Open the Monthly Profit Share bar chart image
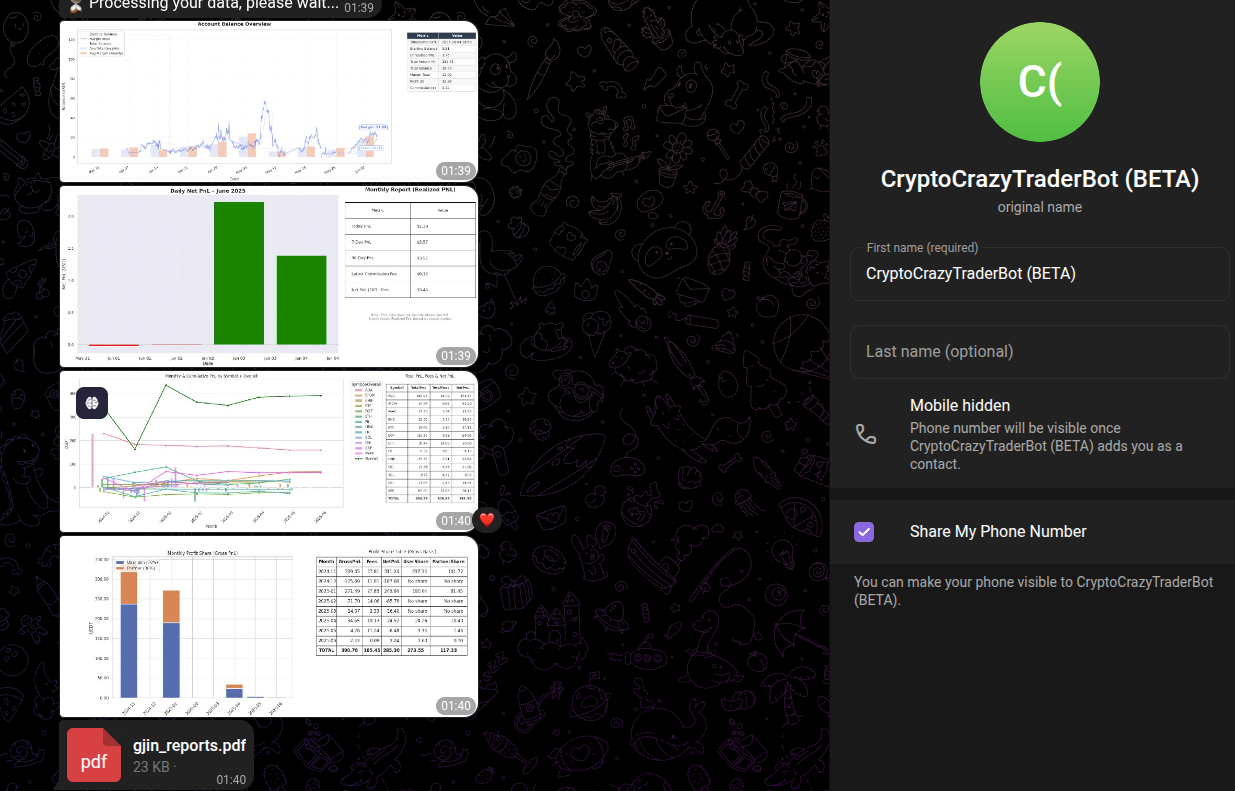This screenshot has width=1235, height=791. 268,627
